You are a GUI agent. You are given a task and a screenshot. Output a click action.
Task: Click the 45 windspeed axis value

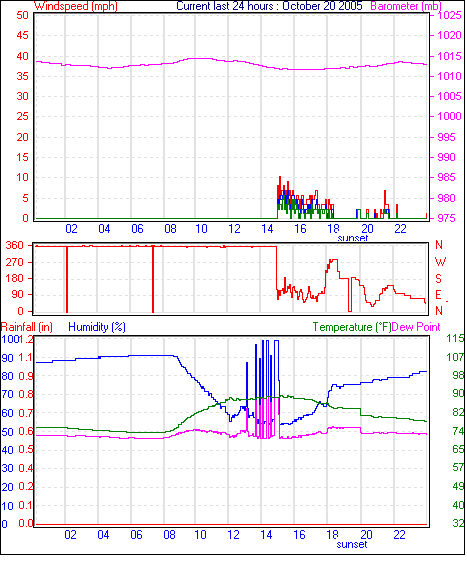[22, 35]
